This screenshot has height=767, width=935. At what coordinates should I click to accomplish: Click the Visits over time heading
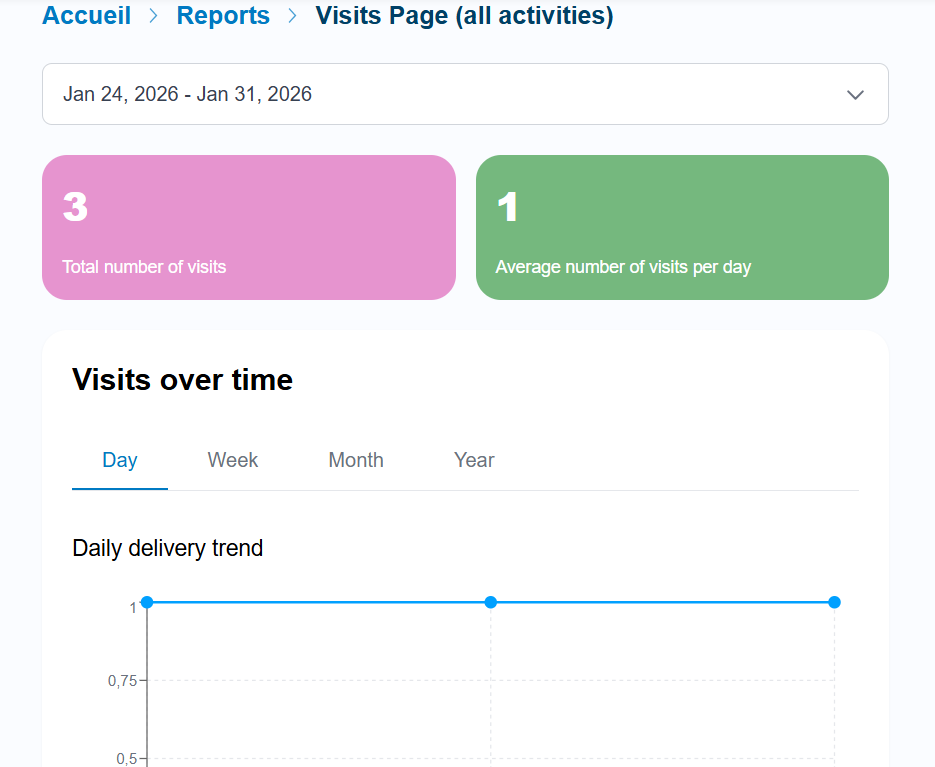[x=182, y=380]
